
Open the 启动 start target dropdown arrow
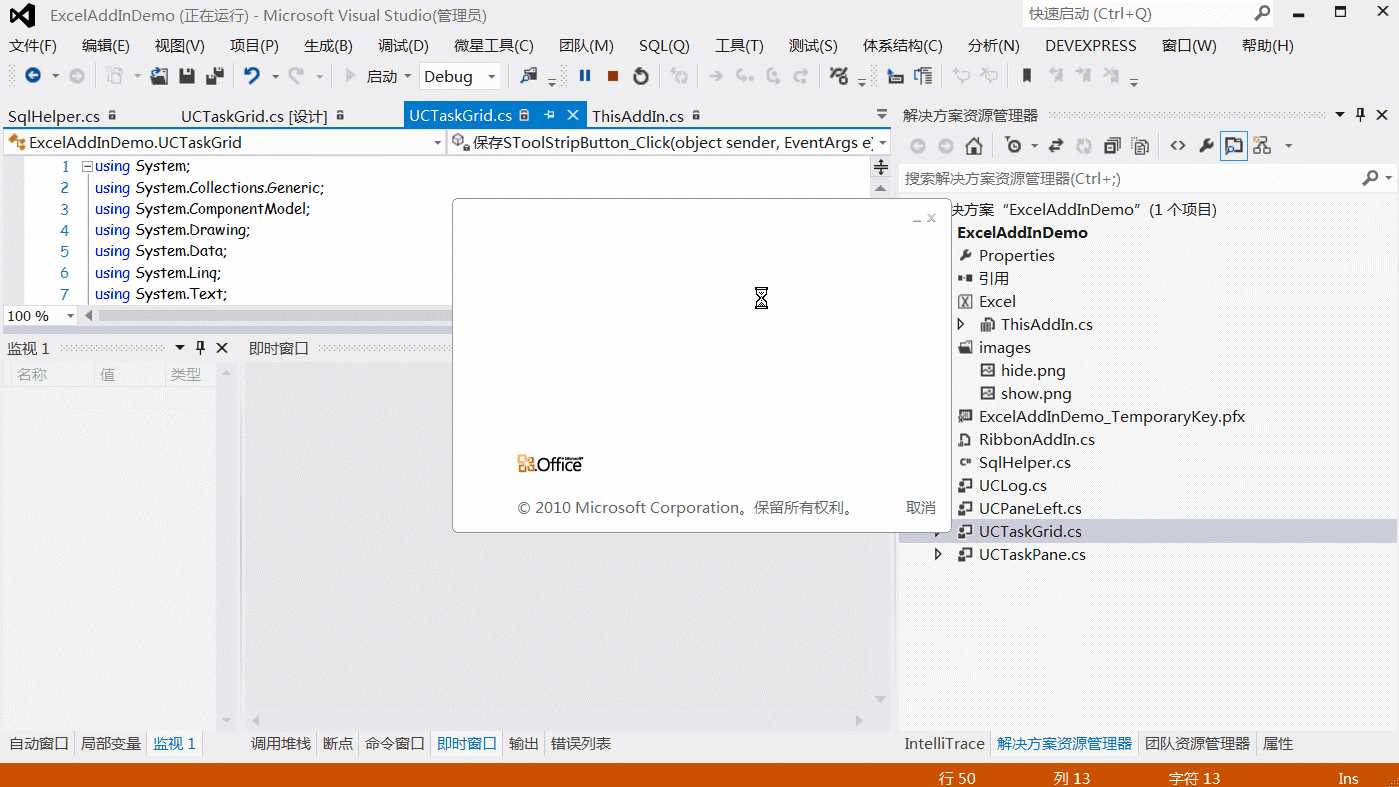click(x=408, y=77)
